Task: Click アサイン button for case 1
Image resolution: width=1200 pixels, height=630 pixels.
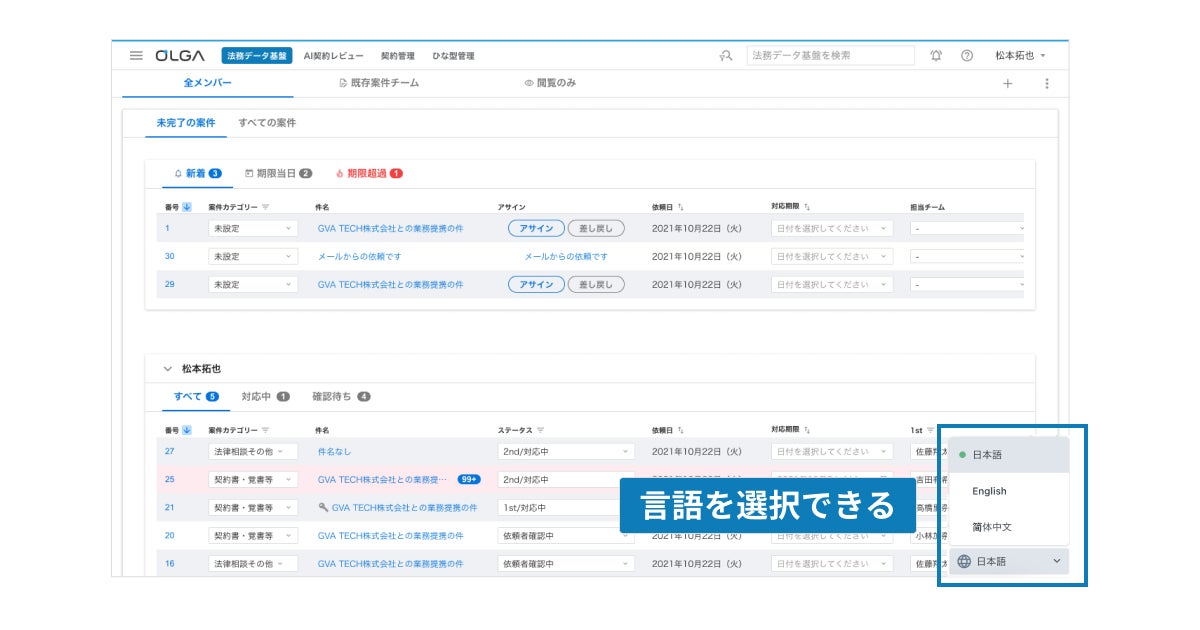Action: coord(537,228)
